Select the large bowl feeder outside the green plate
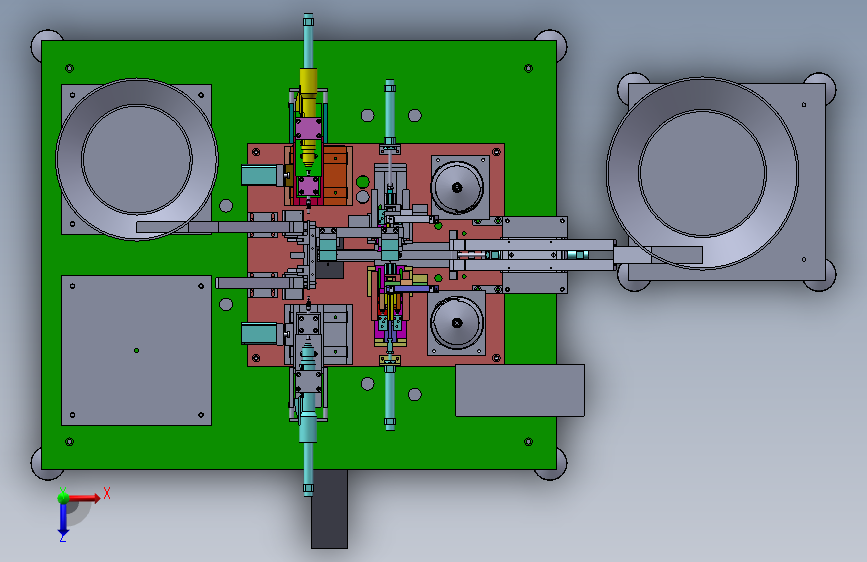The image size is (867, 562). pyautogui.click(x=703, y=173)
